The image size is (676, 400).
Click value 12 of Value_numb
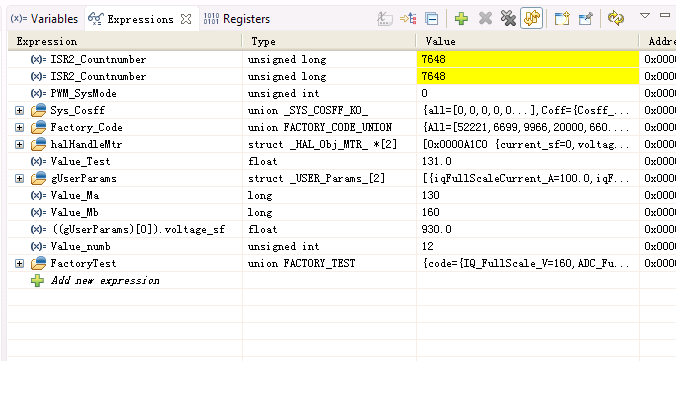click(x=427, y=247)
